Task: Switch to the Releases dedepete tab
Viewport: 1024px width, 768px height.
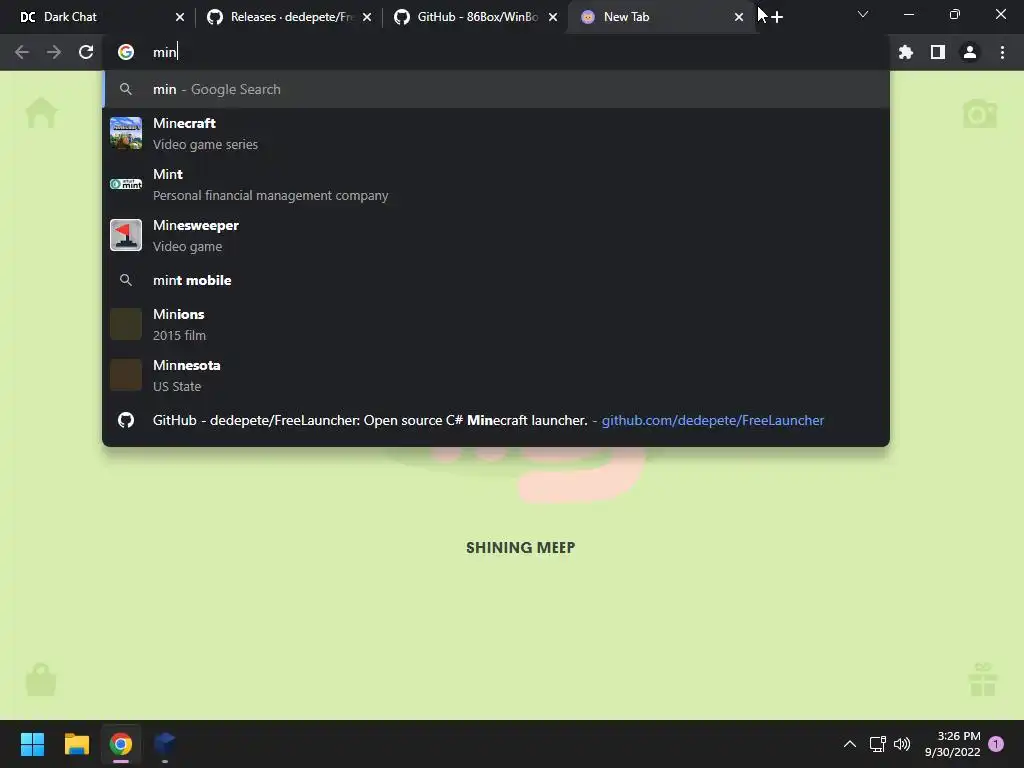Action: 289,17
